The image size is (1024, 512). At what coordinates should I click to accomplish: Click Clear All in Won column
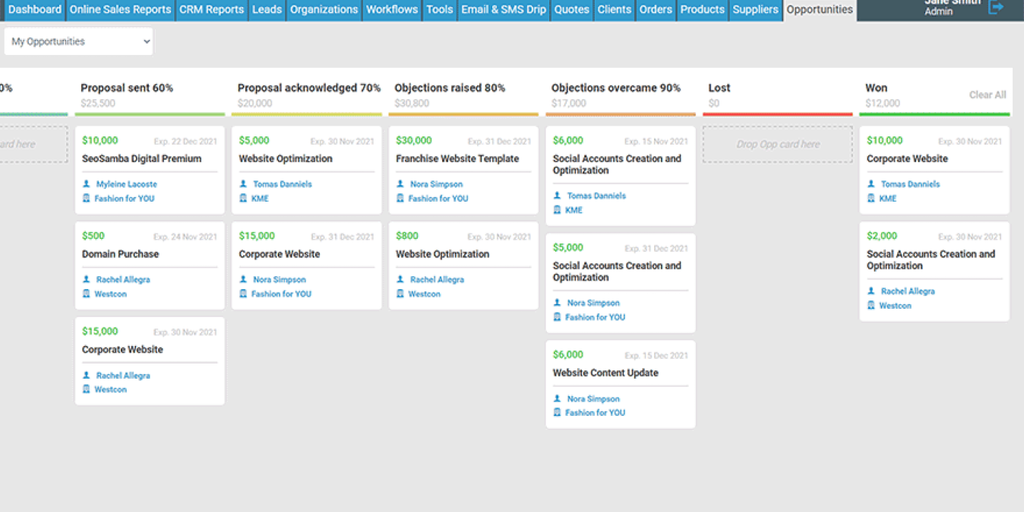click(x=987, y=95)
